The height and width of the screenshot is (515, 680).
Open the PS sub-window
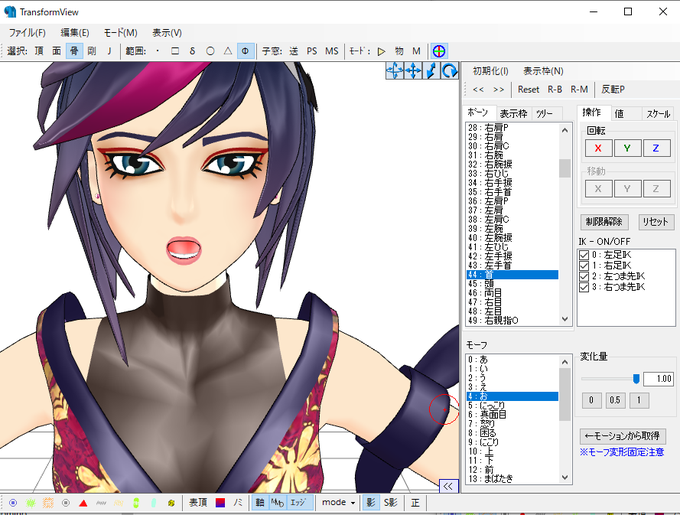pos(311,51)
